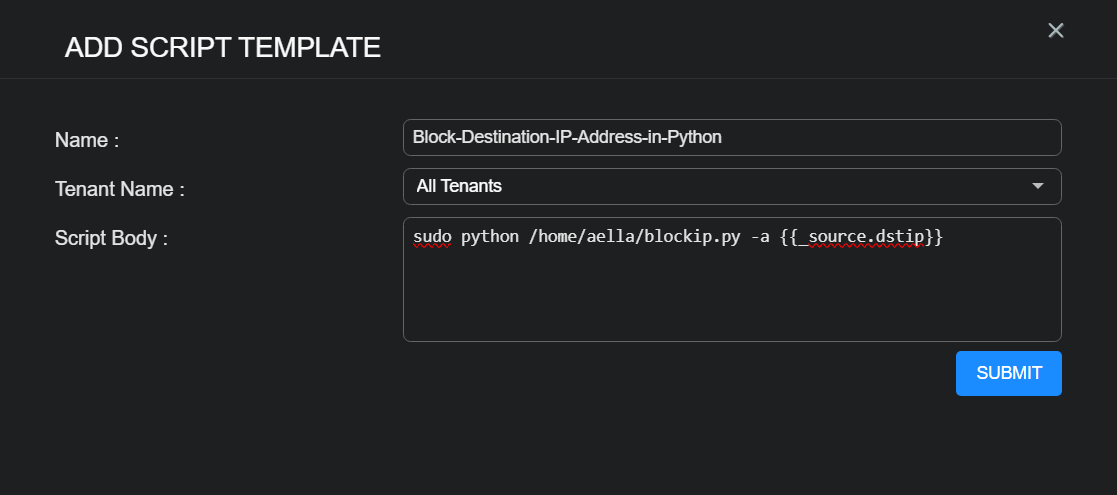
Task: Click the '-a' flag in the script body
Action: click(x=759, y=238)
